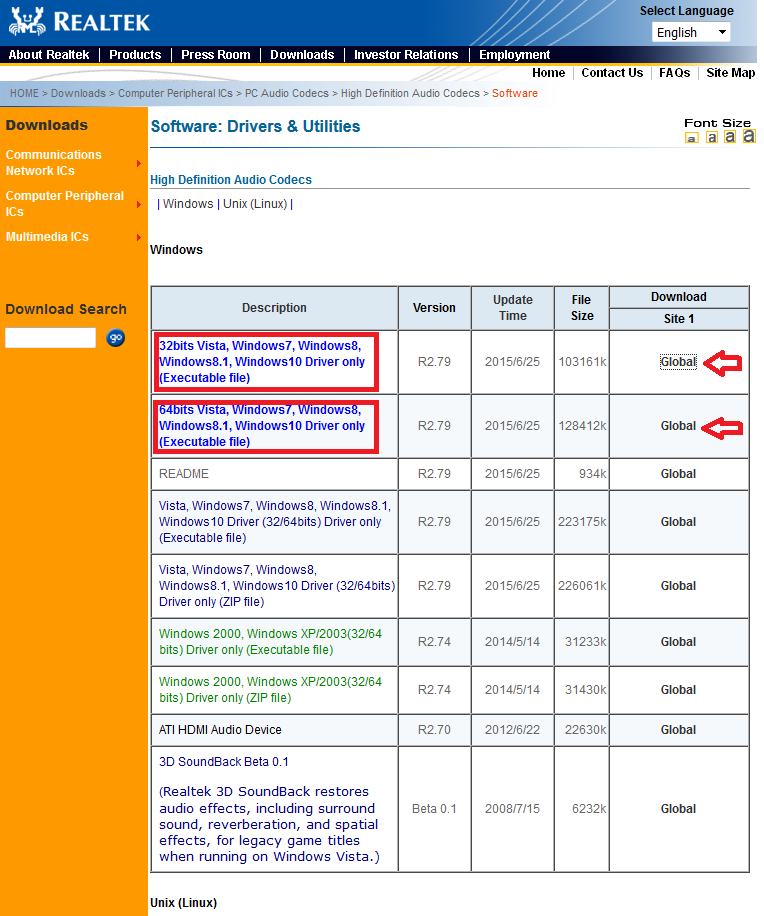Image resolution: width=764 pixels, height=916 pixels.
Task: Open Windows 2000 XP/2003 ZIP file link
Action: [270, 689]
